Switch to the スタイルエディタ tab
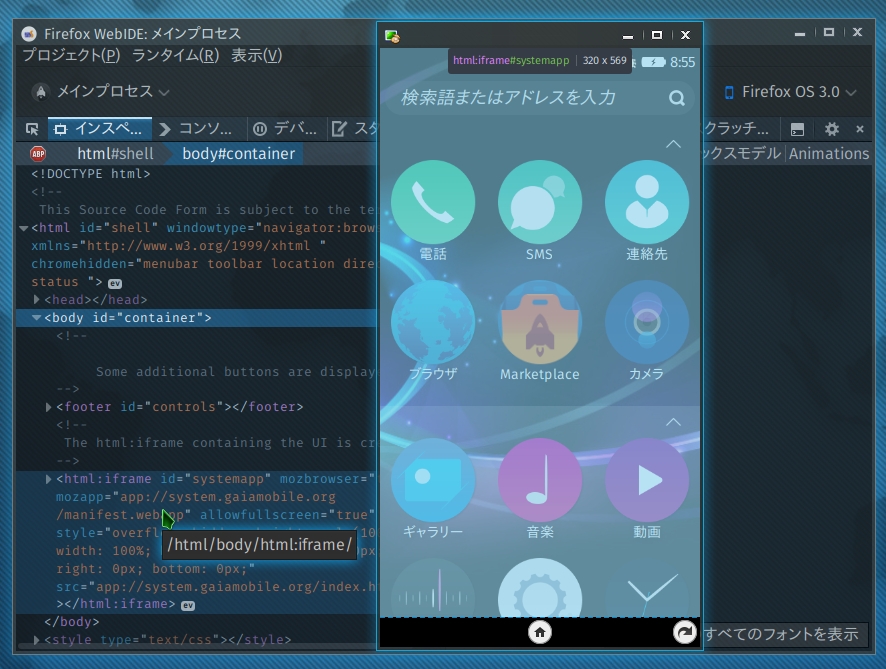This screenshot has width=886, height=669. click(x=353, y=129)
